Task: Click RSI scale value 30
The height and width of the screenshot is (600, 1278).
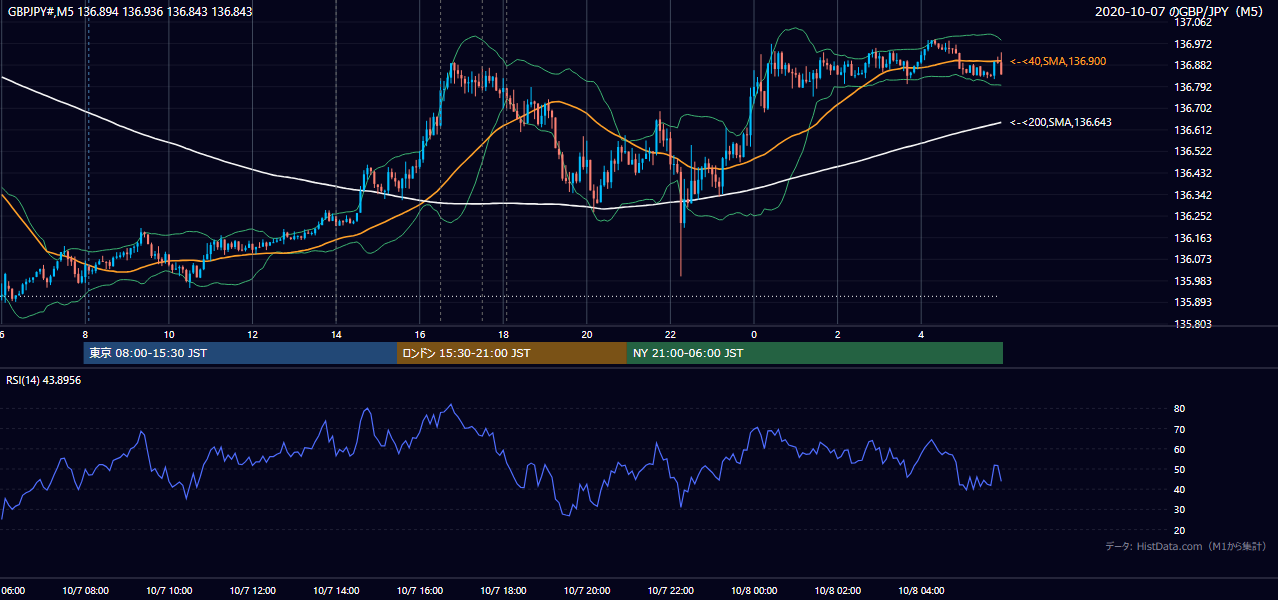Action: pyautogui.click(x=1180, y=510)
